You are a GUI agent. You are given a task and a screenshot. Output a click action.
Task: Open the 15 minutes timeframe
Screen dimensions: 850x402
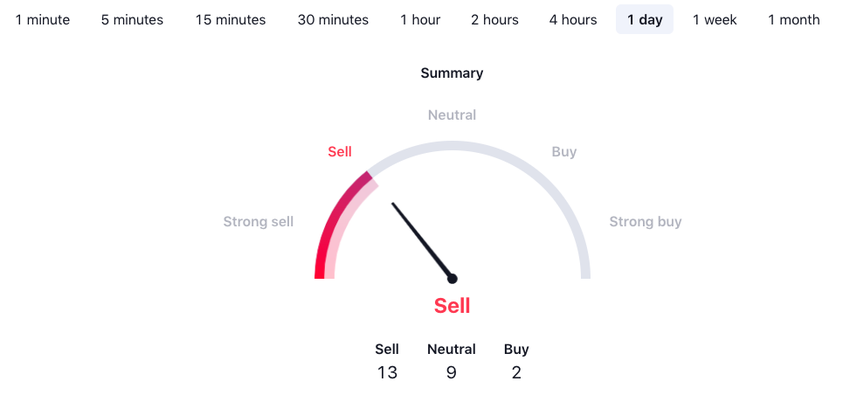pyautogui.click(x=231, y=20)
